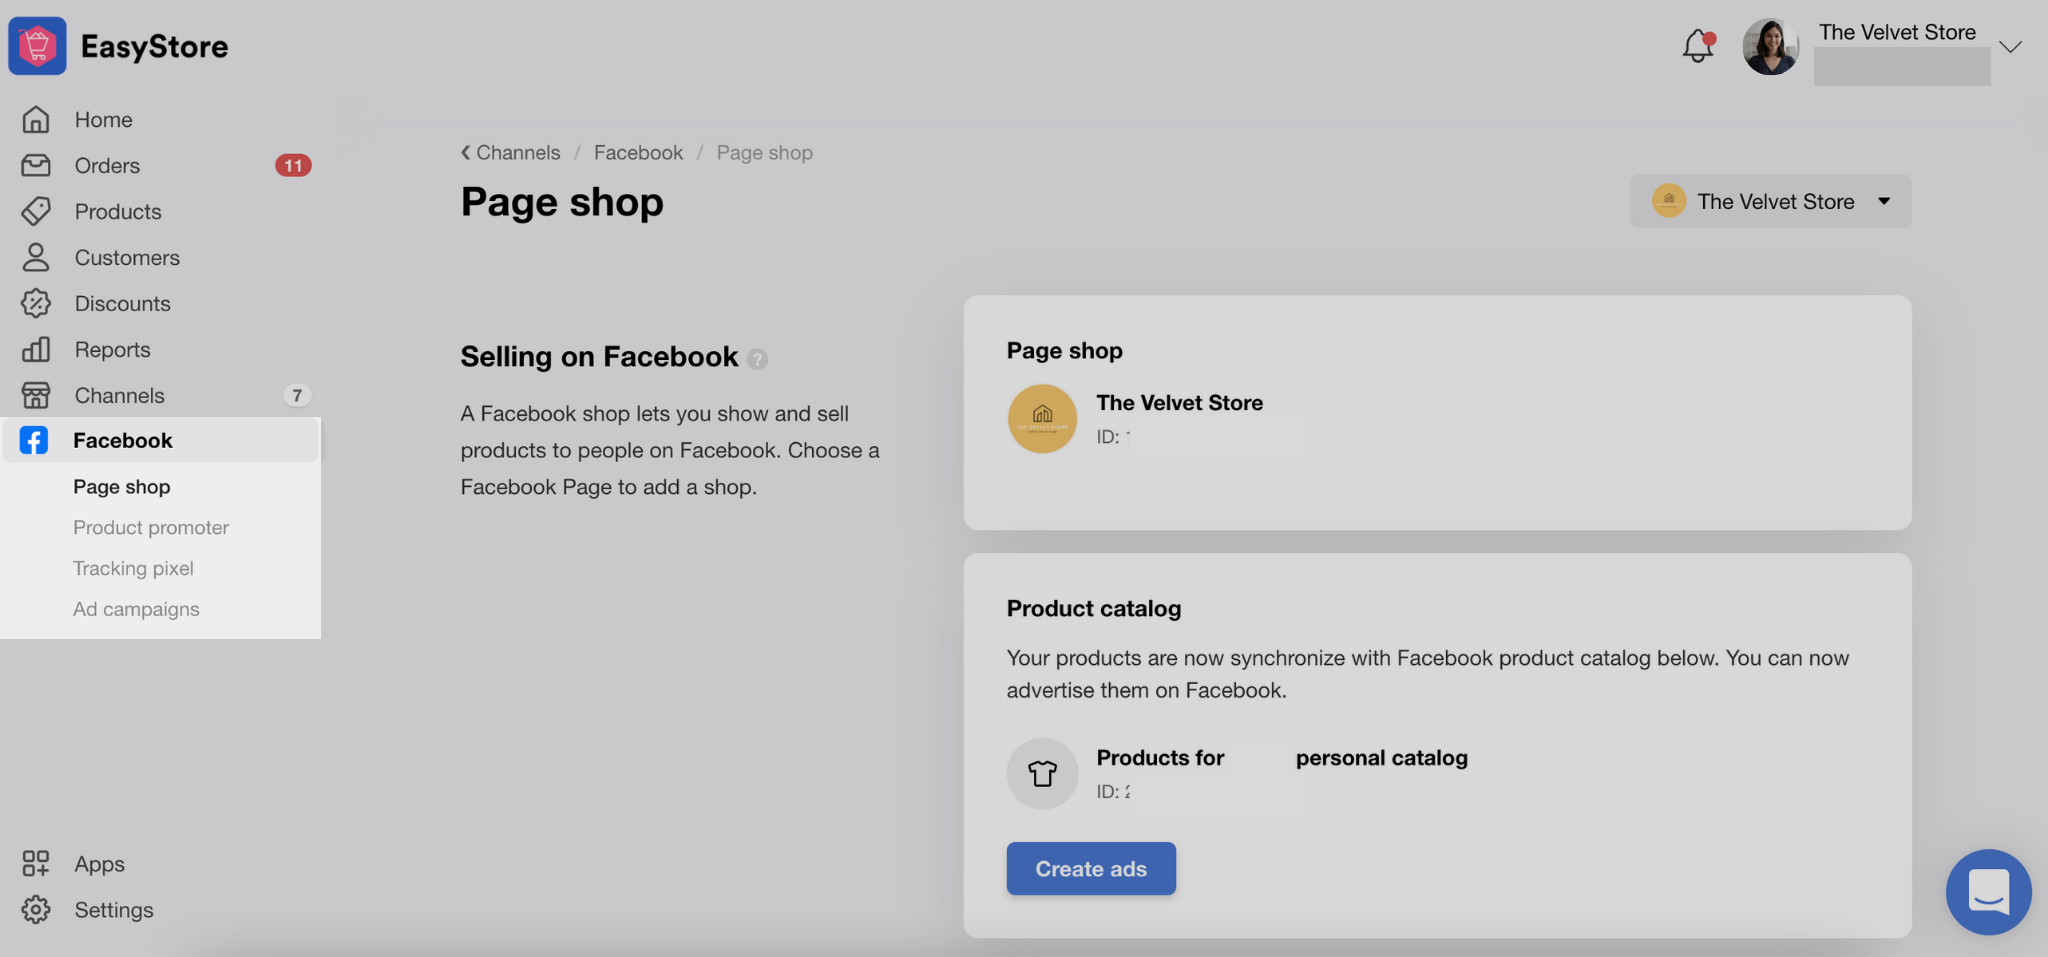Viewport: 2048px width, 957px height.
Task: Click the user profile avatar photo
Action: pos(1771,47)
